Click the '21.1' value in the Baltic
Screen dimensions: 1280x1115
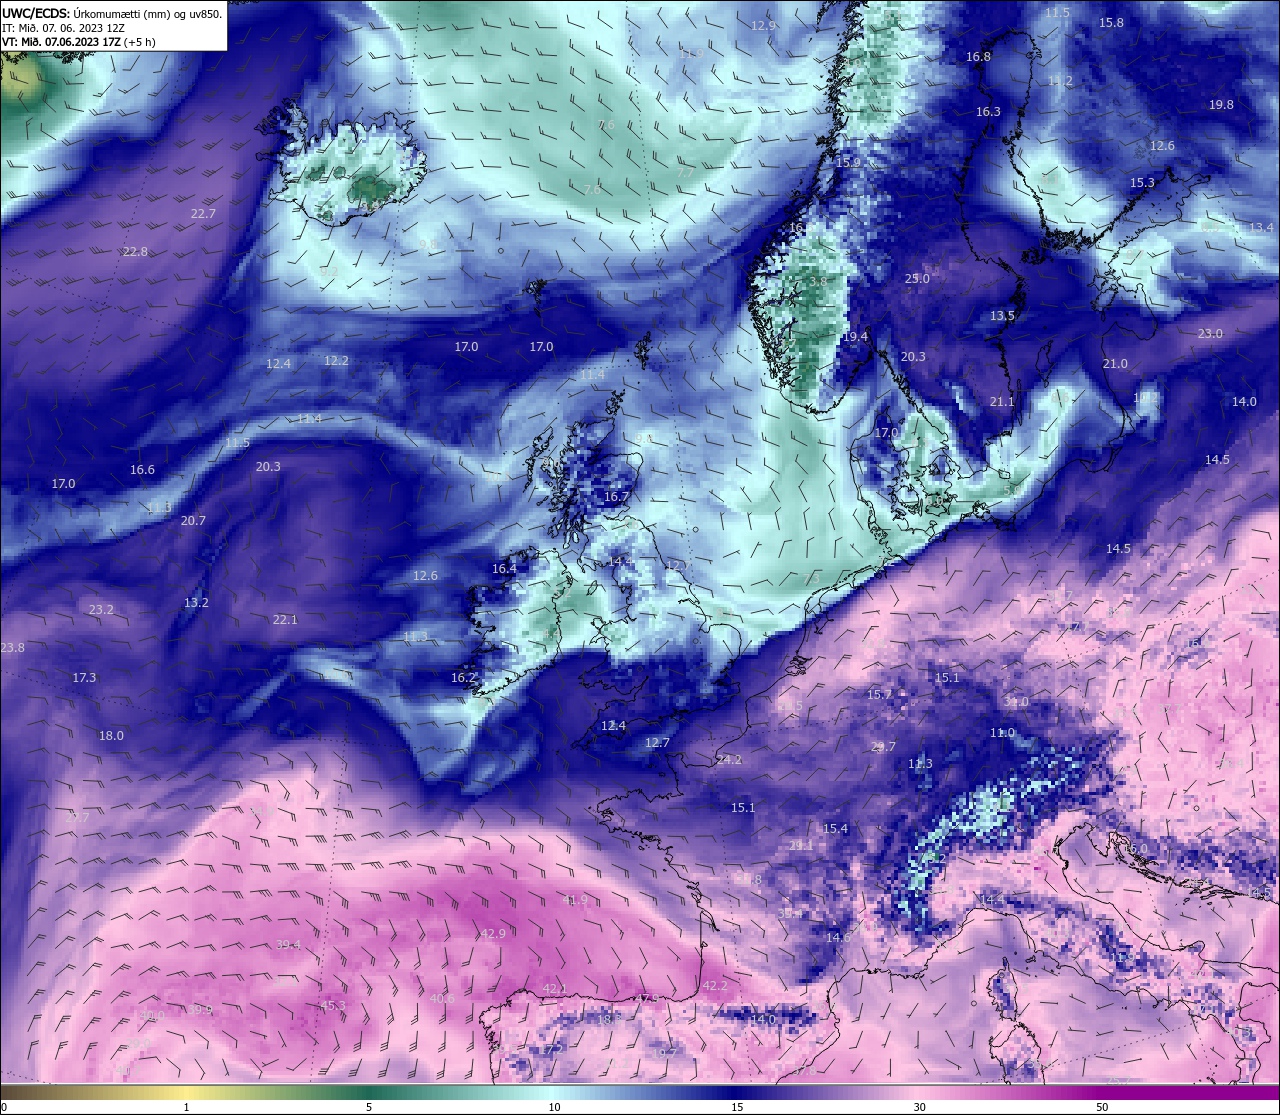[x=1002, y=402]
